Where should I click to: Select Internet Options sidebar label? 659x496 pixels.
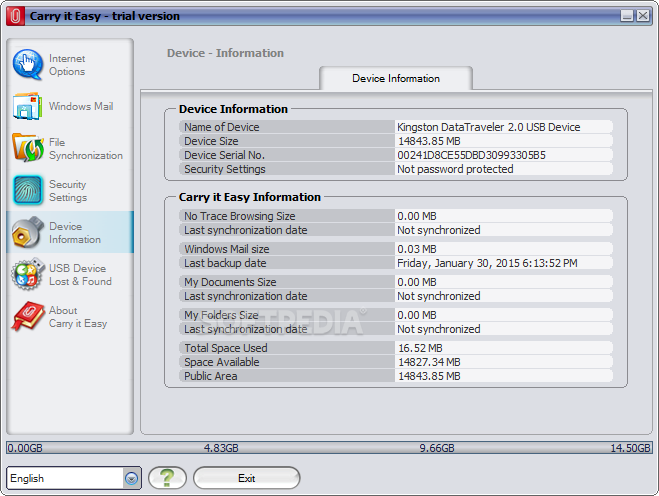tap(67, 65)
